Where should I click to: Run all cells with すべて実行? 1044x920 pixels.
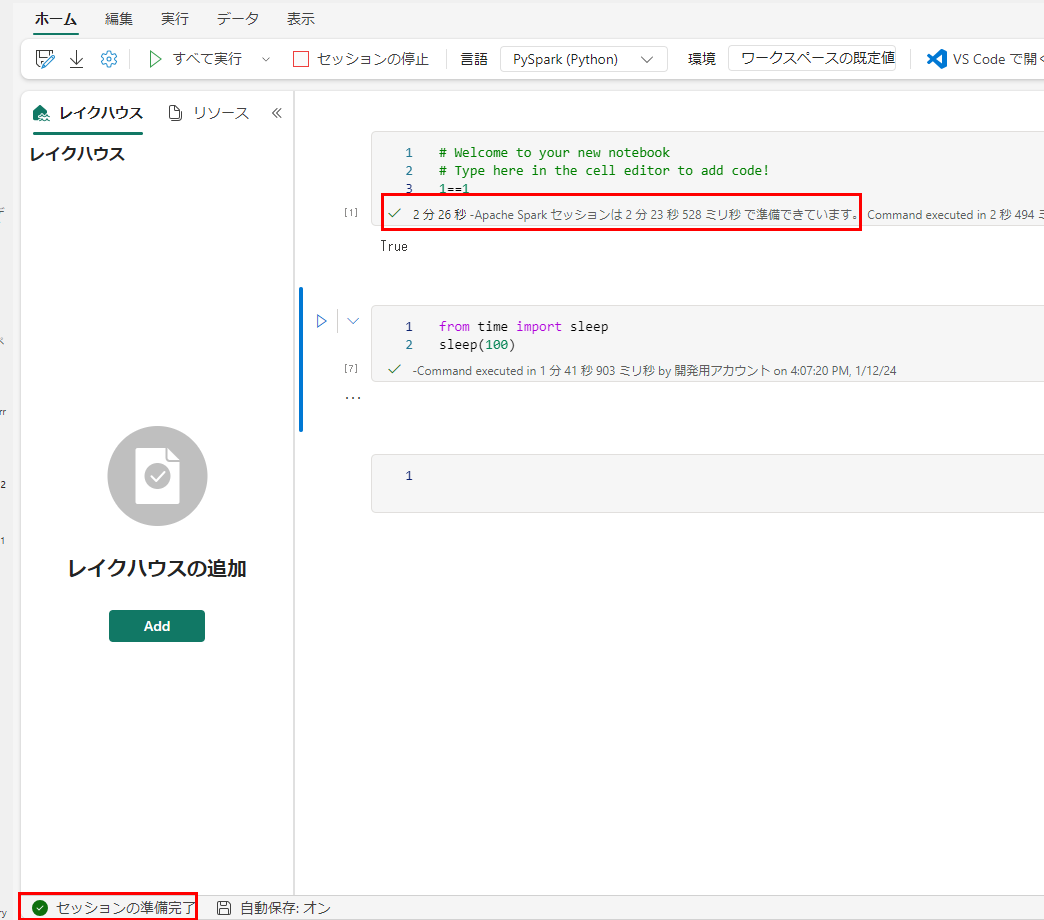(194, 59)
